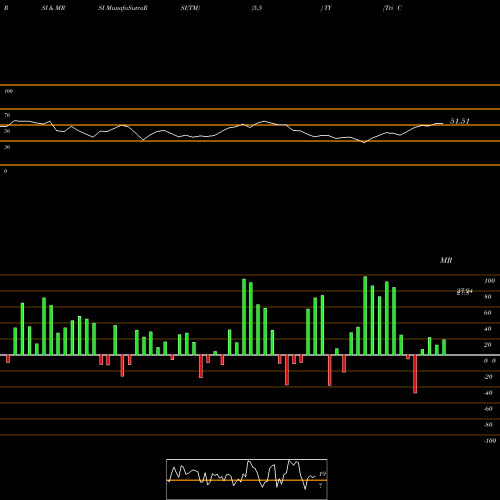Click the 27.94 MR value label
This screenshot has width=500, height=500.
(465, 292)
